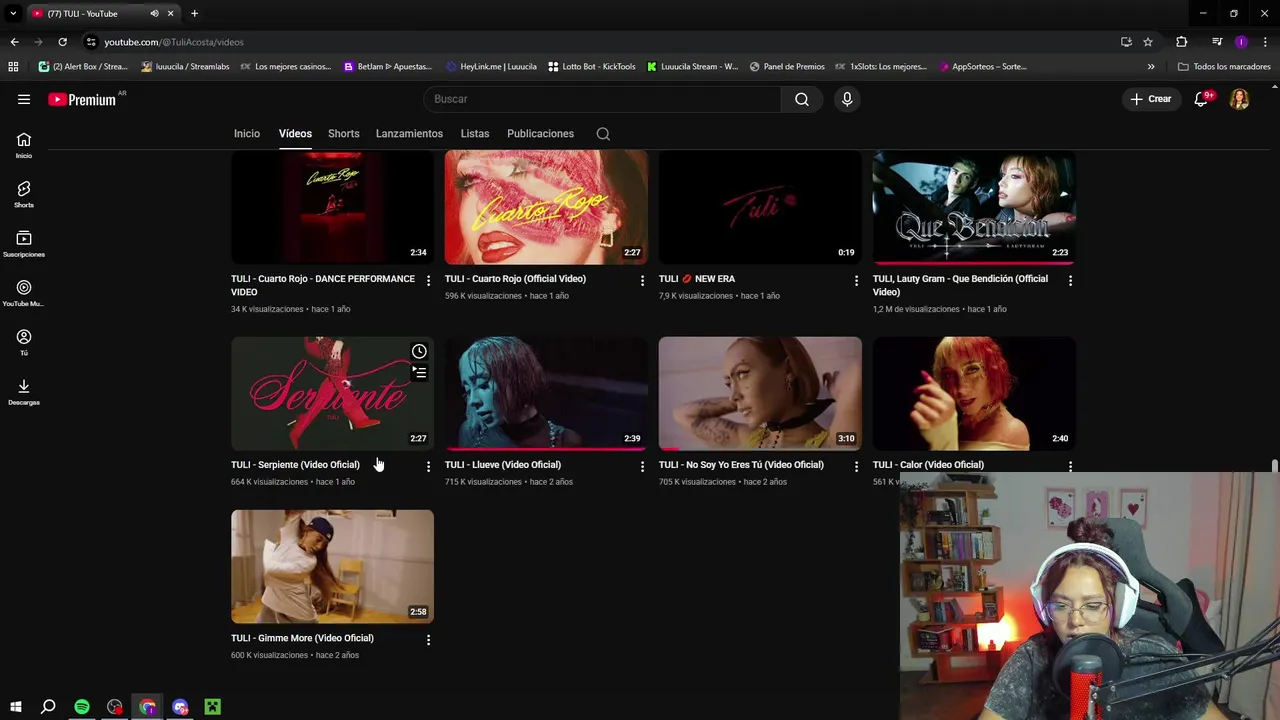Select the Videos channel tab
The width and height of the screenshot is (1280, 720).
(295, 134)
